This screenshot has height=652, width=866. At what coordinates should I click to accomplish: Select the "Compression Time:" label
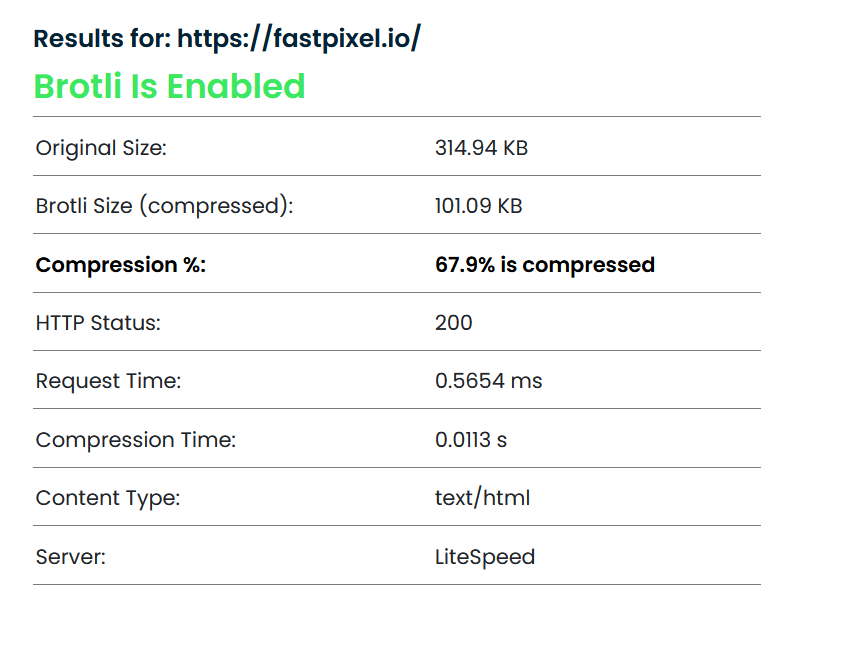[x=136, y=440]
